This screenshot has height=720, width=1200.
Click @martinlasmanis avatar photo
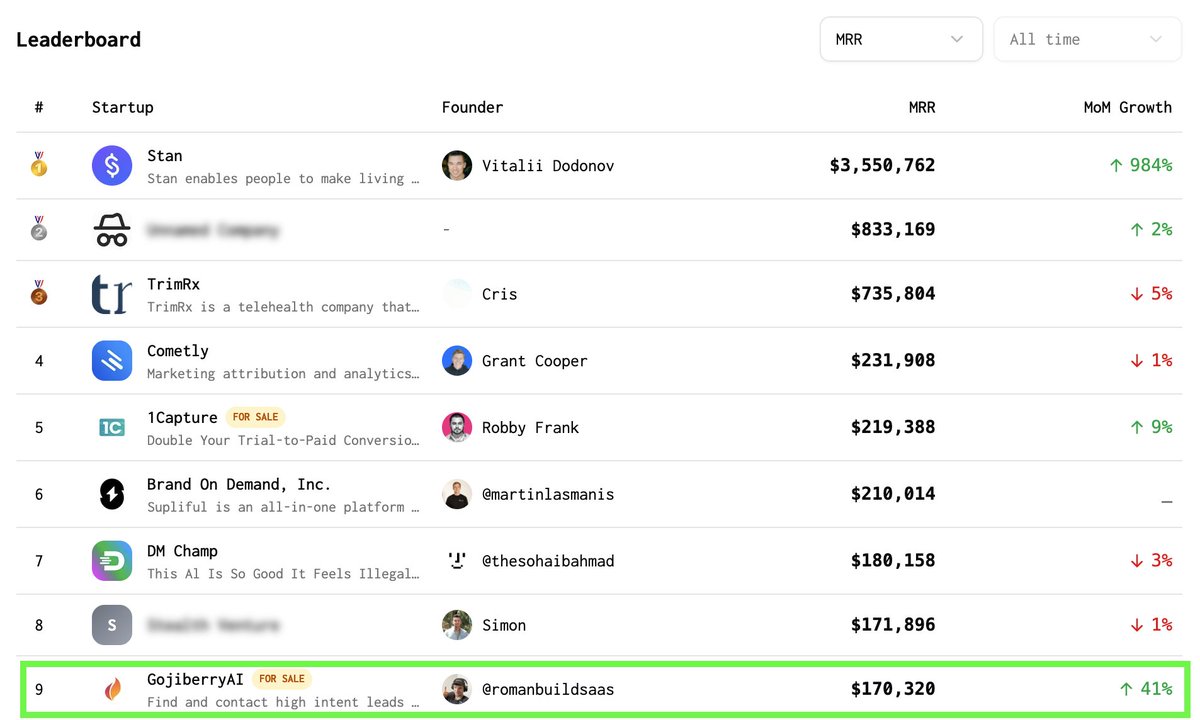(x=457, y=494)
